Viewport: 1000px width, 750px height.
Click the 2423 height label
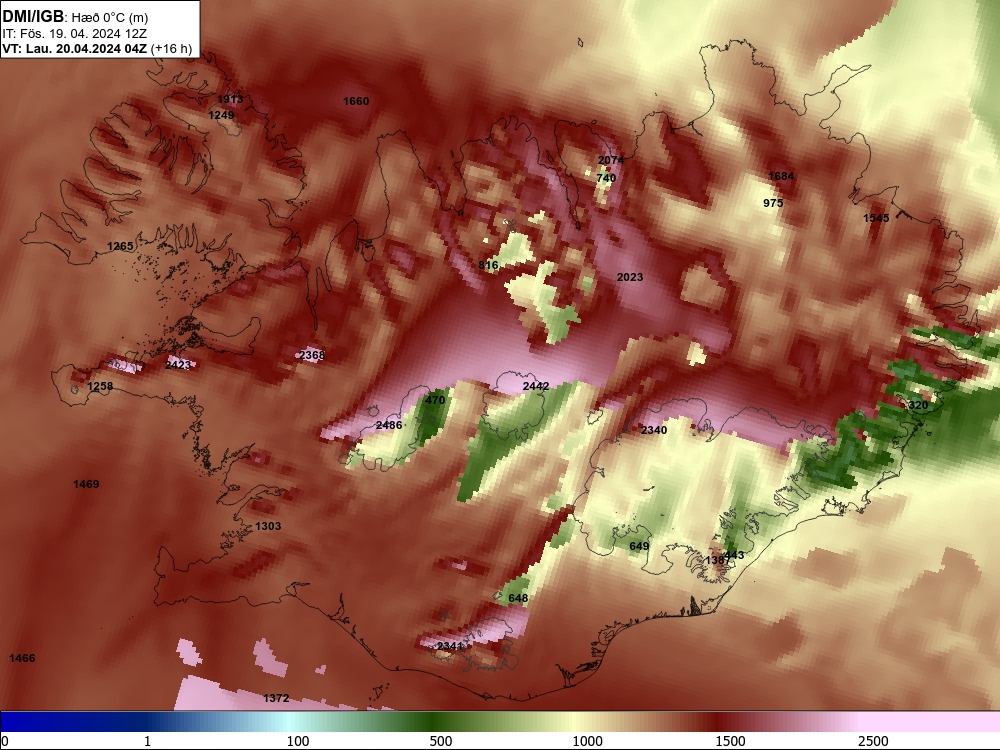point(178,365)
